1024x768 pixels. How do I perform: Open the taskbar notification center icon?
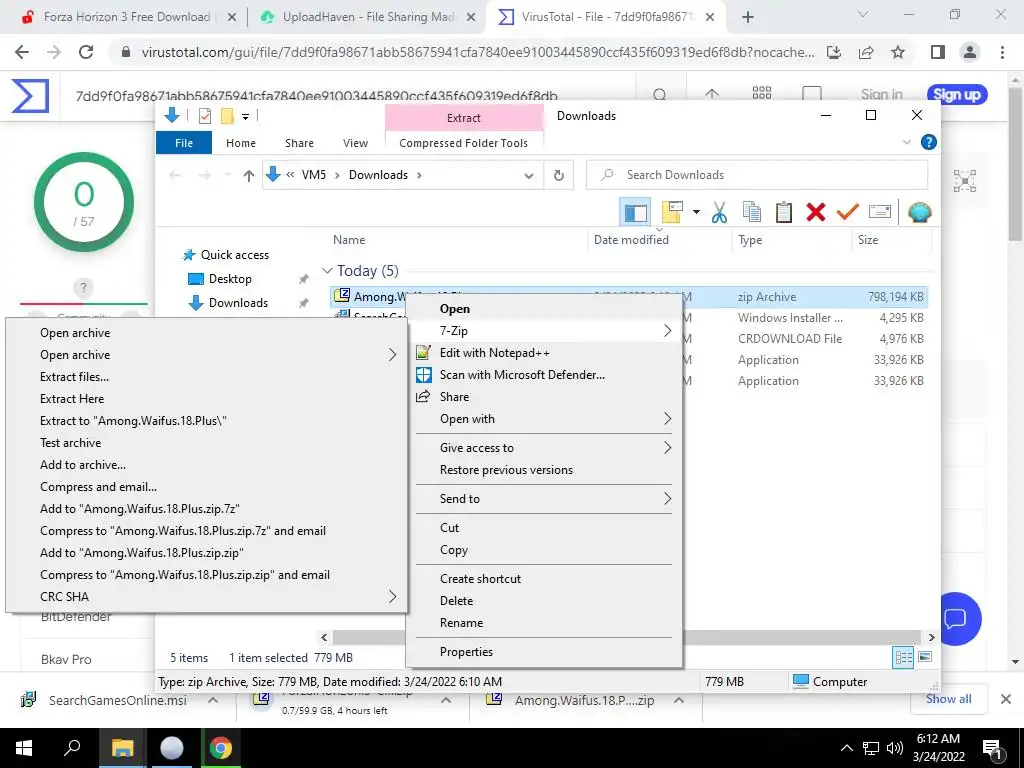[992, 748]
